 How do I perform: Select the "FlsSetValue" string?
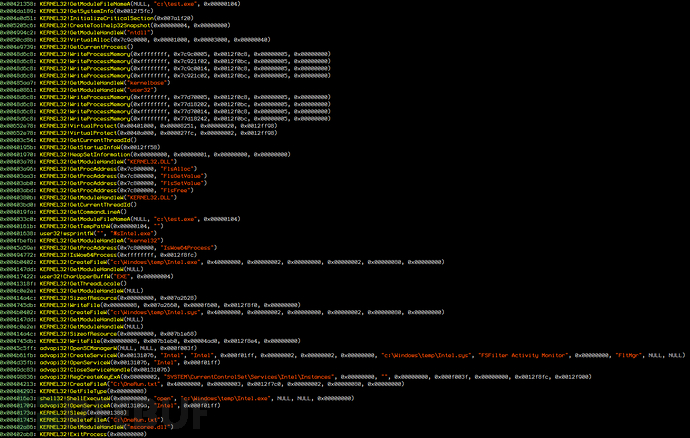coord(184,183)
